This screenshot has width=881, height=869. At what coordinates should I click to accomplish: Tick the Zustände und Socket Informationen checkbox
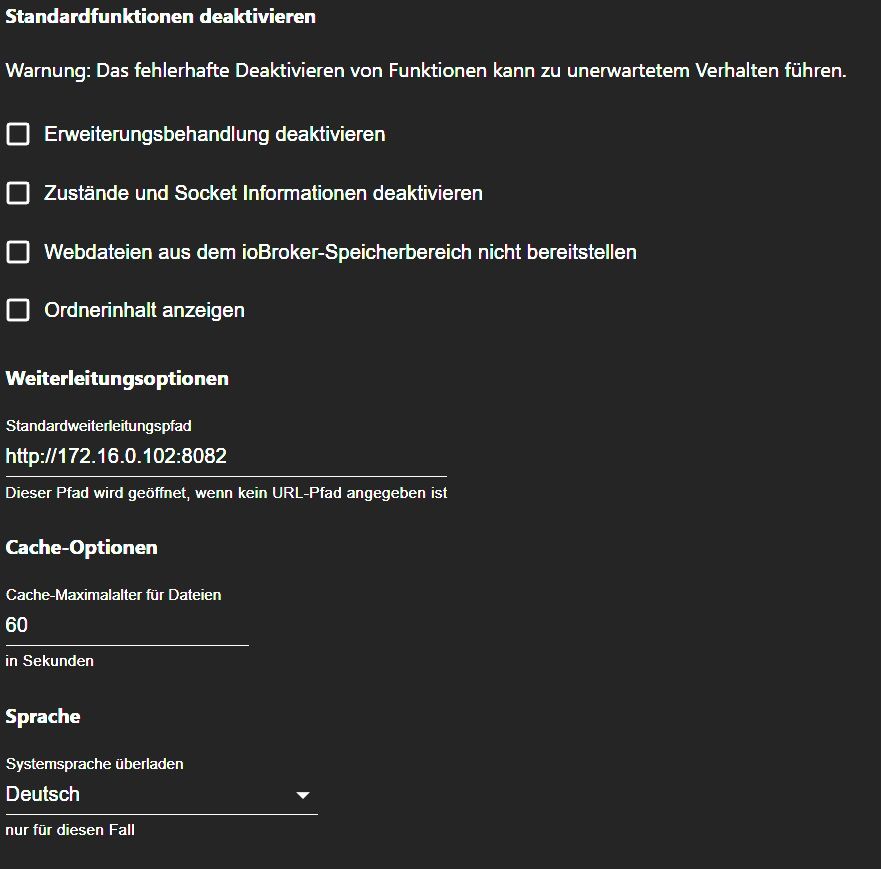pos(18,193)
